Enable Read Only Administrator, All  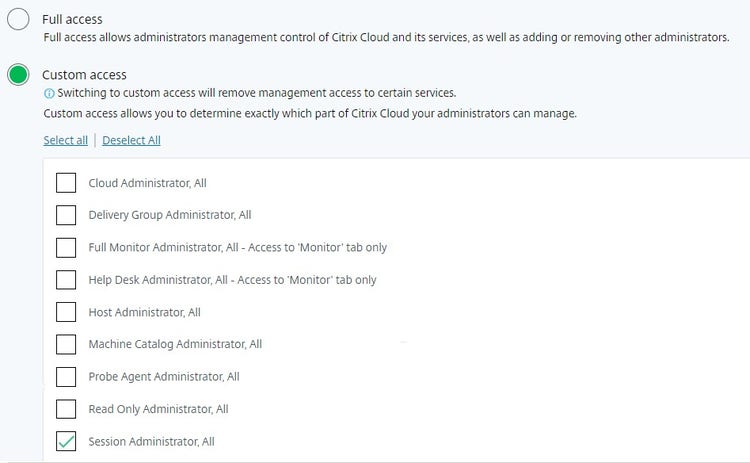66,409
